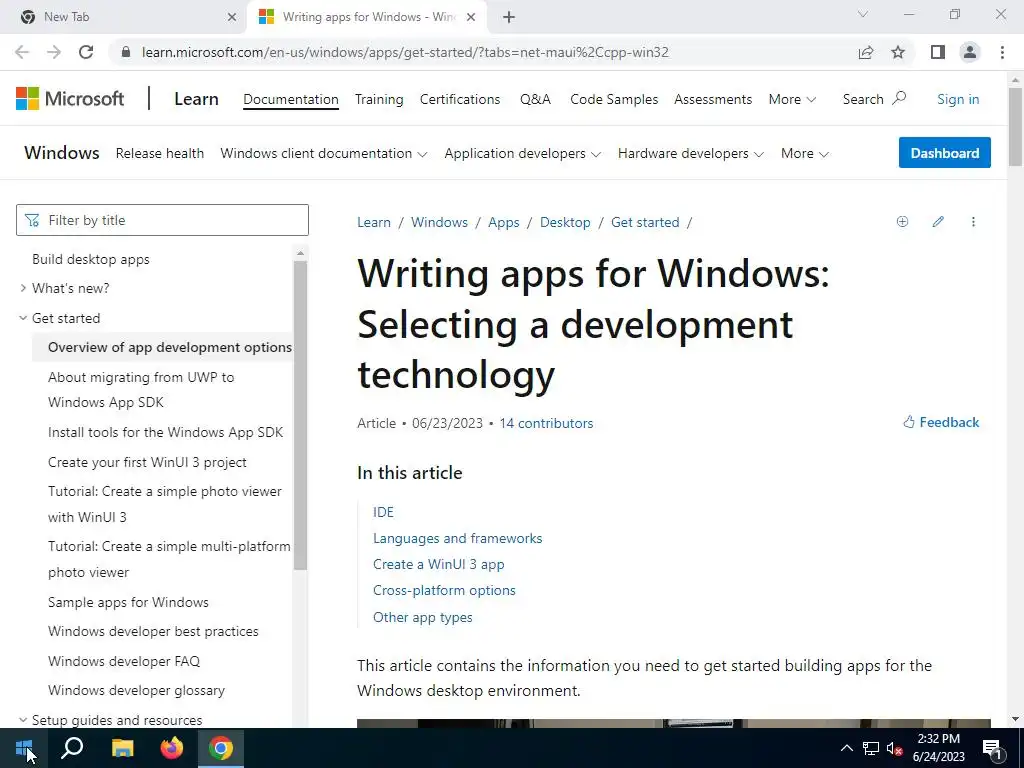
Task: Open Windows developer glossary item
Action: click(136, 690)
